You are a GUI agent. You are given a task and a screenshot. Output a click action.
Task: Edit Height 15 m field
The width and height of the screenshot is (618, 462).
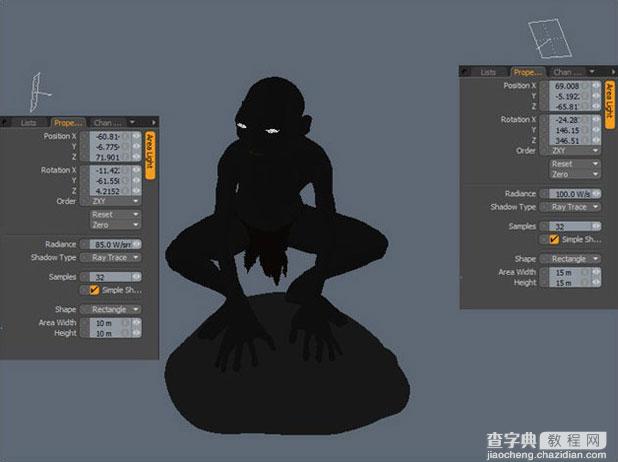tap(570, 283)
